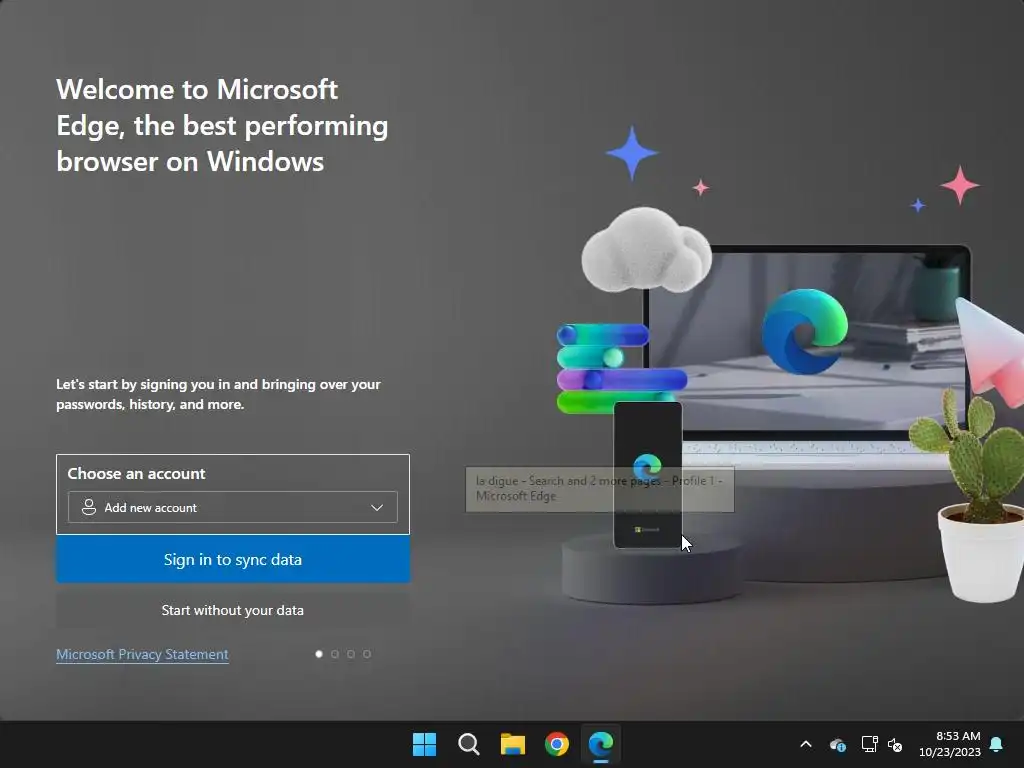Open the cloud status tray icon
Screen dimensions: 1024x768
(838, 744)
